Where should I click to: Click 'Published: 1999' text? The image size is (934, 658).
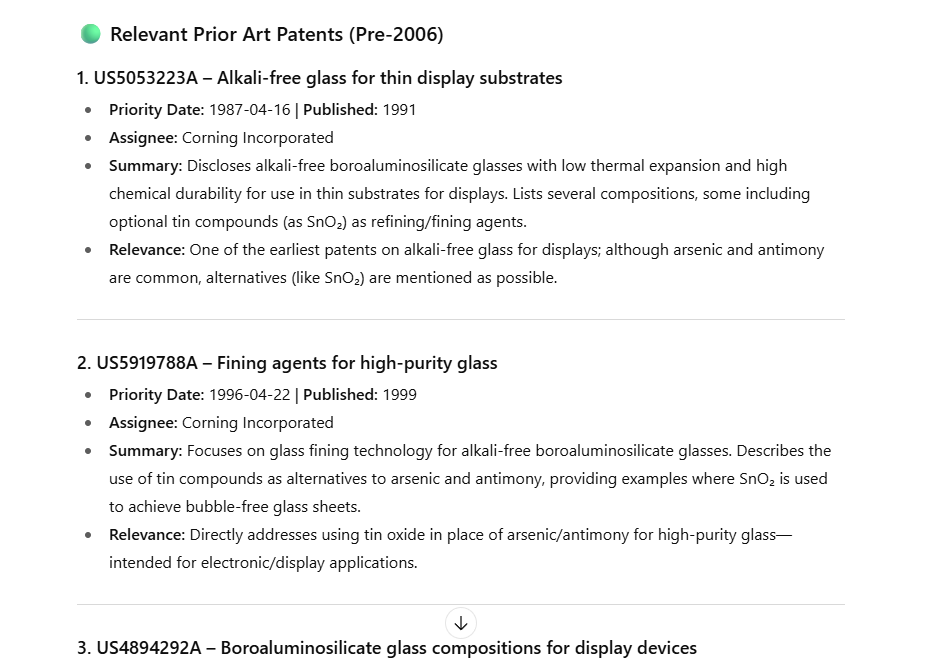pos(360,395)
